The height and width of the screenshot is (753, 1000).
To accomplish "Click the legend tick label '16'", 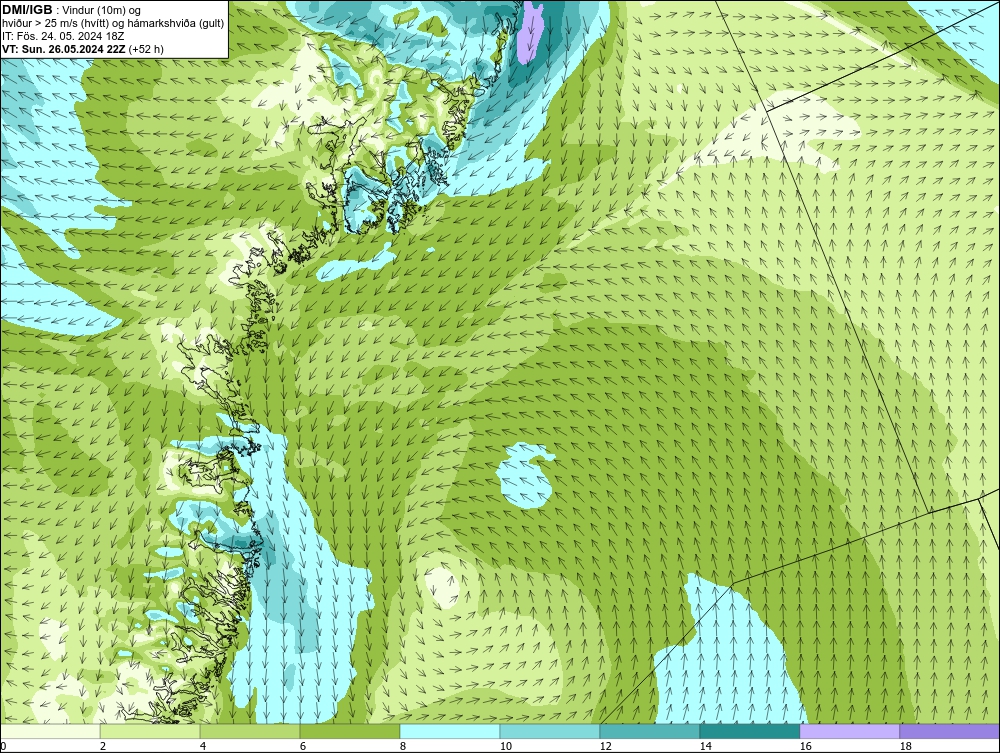I will (x=805, y=746).
